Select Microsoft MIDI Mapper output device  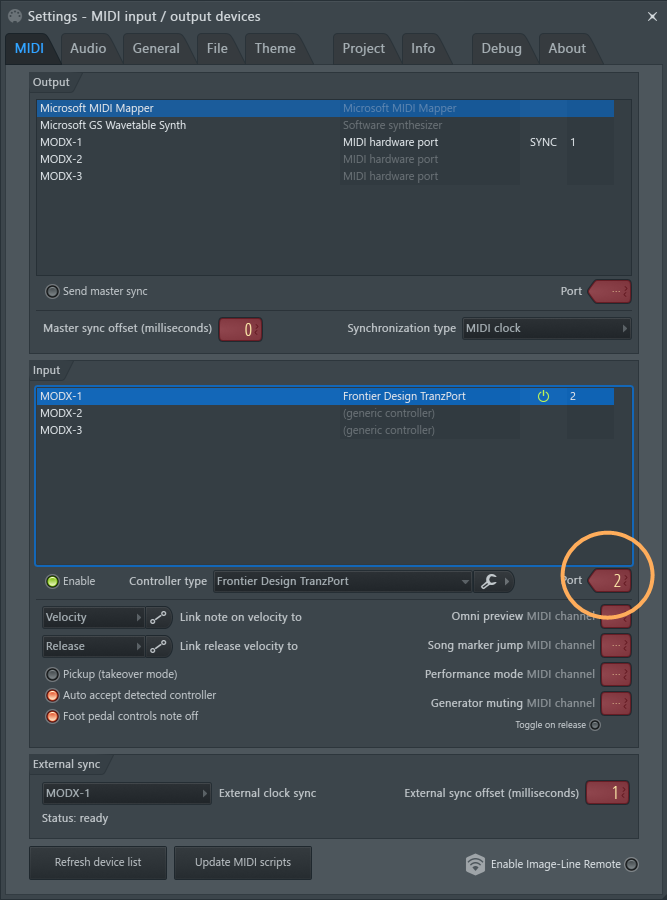click(325, 108)
